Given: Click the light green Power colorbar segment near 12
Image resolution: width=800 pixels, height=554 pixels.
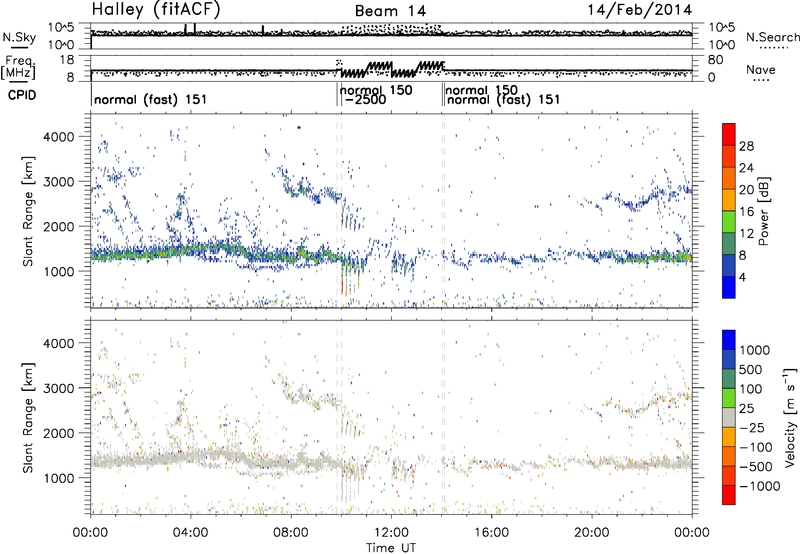Looking at the screenshot, I should (729, 222).
